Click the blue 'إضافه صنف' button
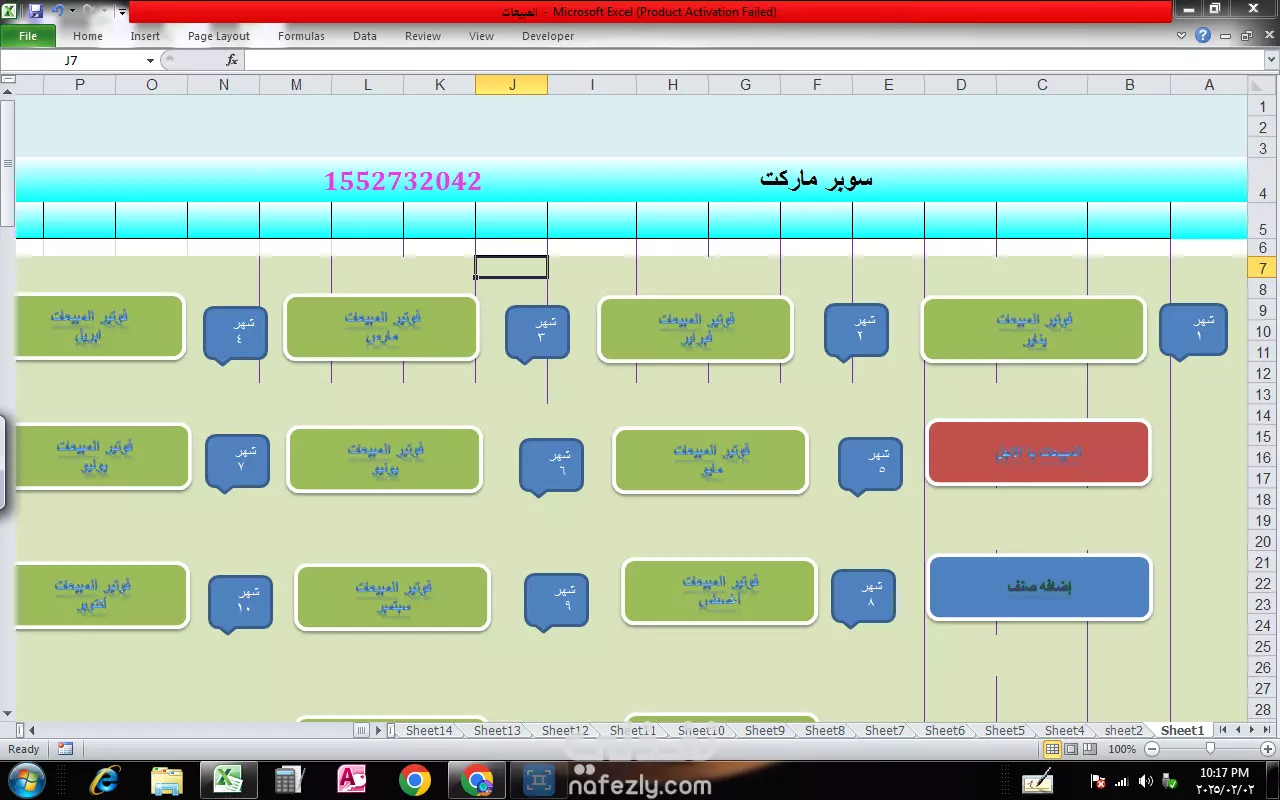 click(x=1040, y=588)
